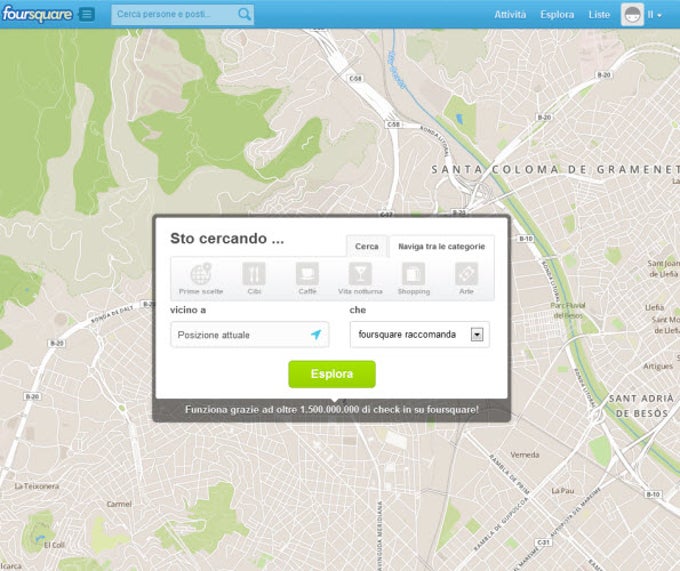Screen dimensions: 680x571
Task: Click the foursquare logo
Action: coord(37,14)
